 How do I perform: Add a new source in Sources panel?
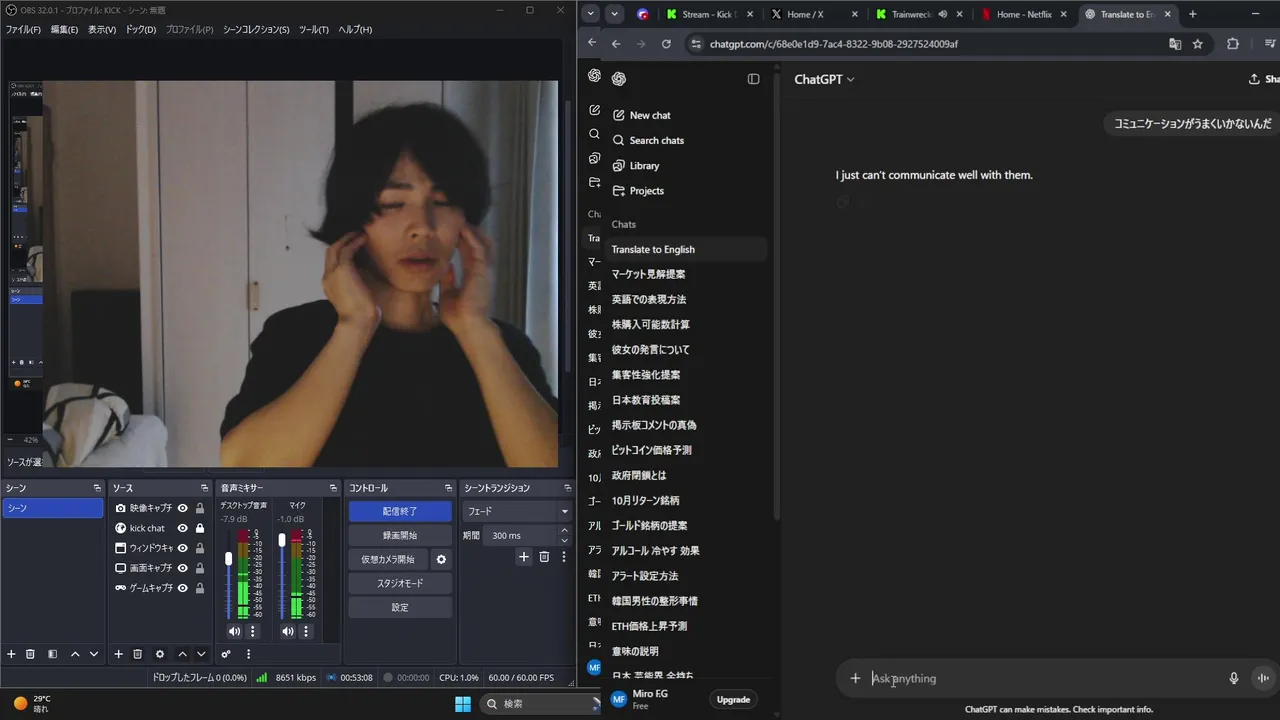(x=118, y=654)
